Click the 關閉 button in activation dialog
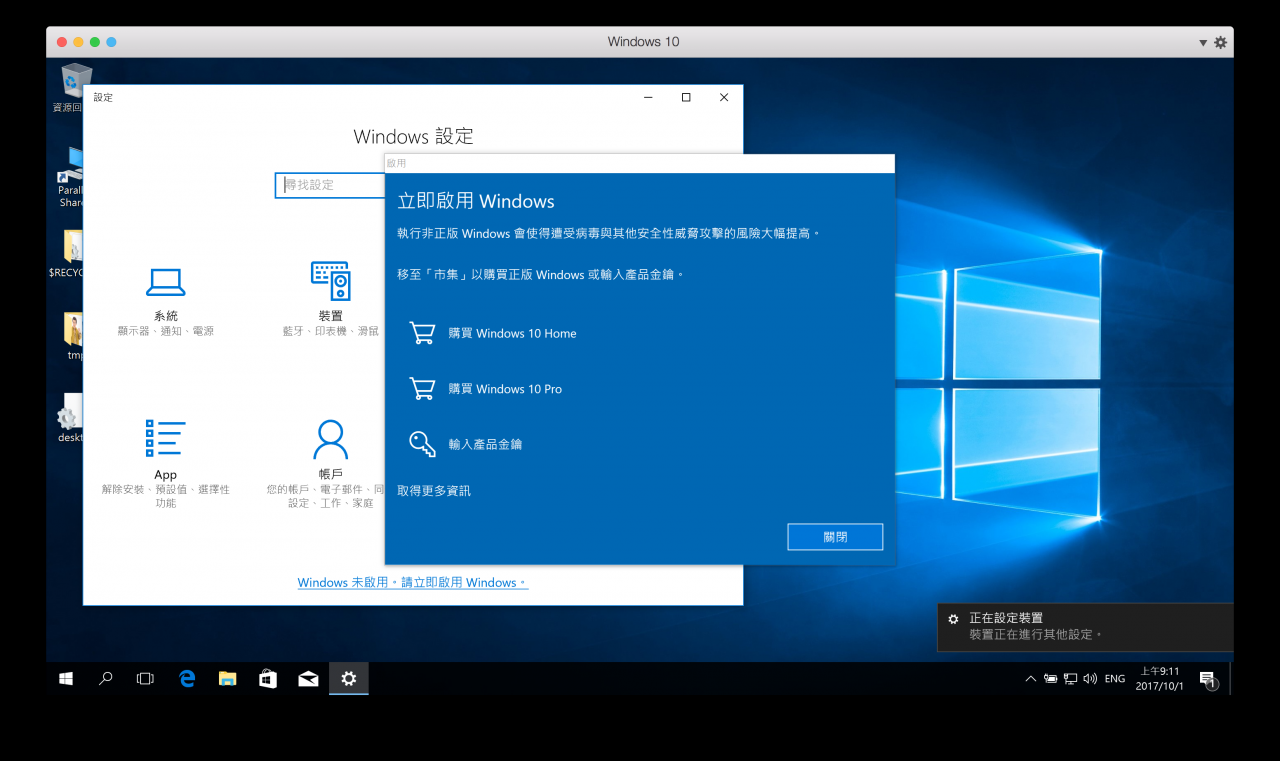Image resolution: width=1280 pixels, height=761 pixels. tap(835, 537)
